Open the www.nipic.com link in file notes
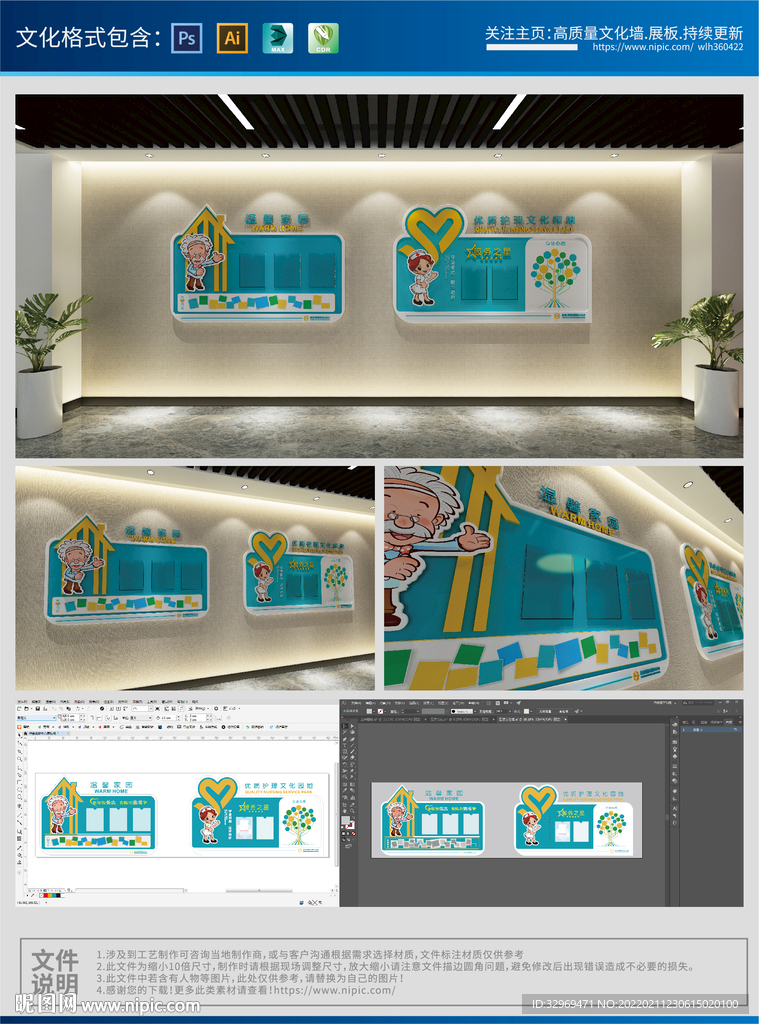759x1024 pixels. click(x=334, y=990)
